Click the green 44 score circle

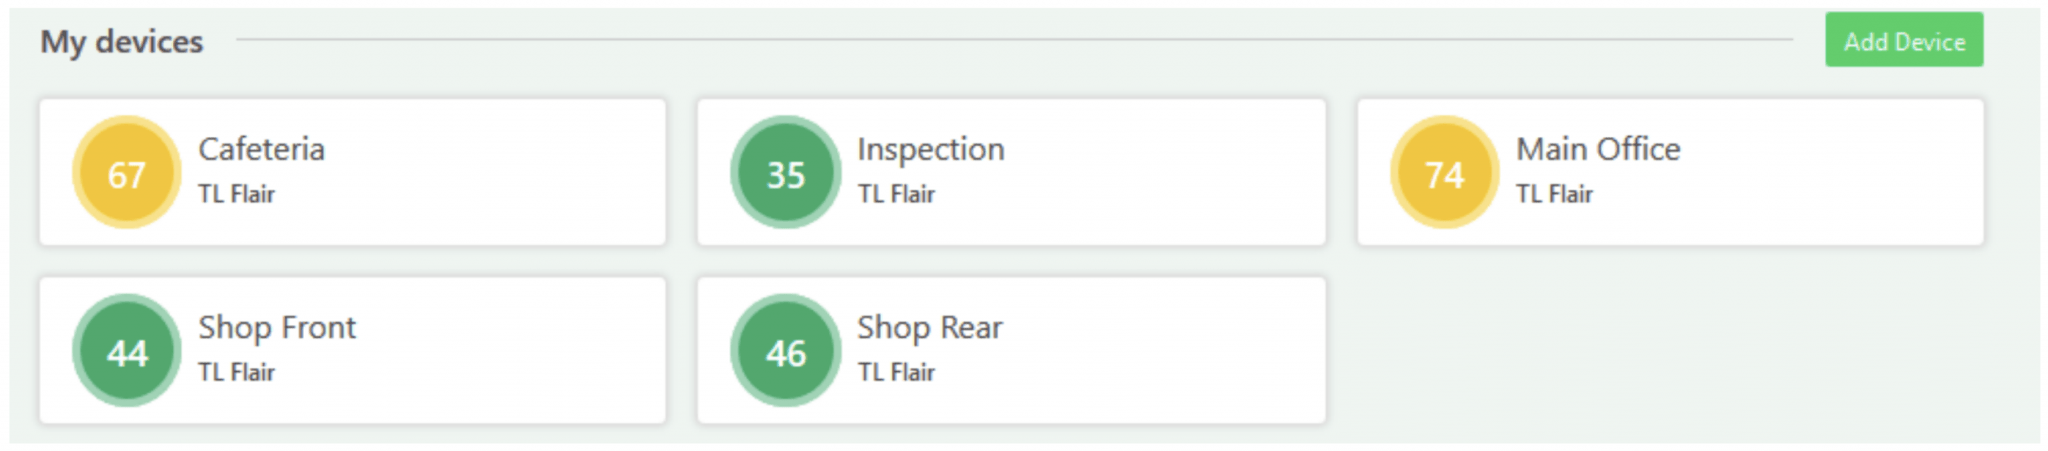pyautogui.click(x=127, y=351)
